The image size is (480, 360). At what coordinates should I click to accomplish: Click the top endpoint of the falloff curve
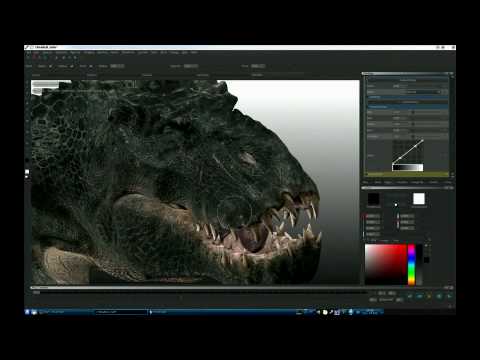(422, 141)
